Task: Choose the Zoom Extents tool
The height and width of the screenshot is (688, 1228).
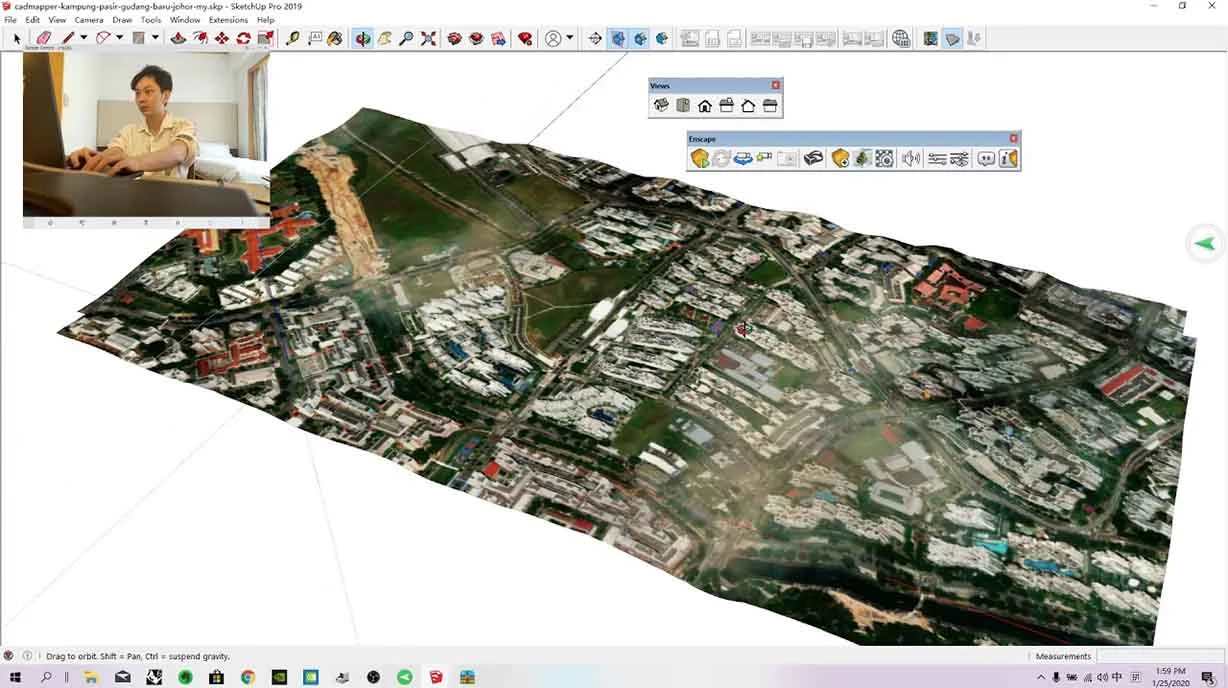Action: pyautogui.click(x=428, y=38)
